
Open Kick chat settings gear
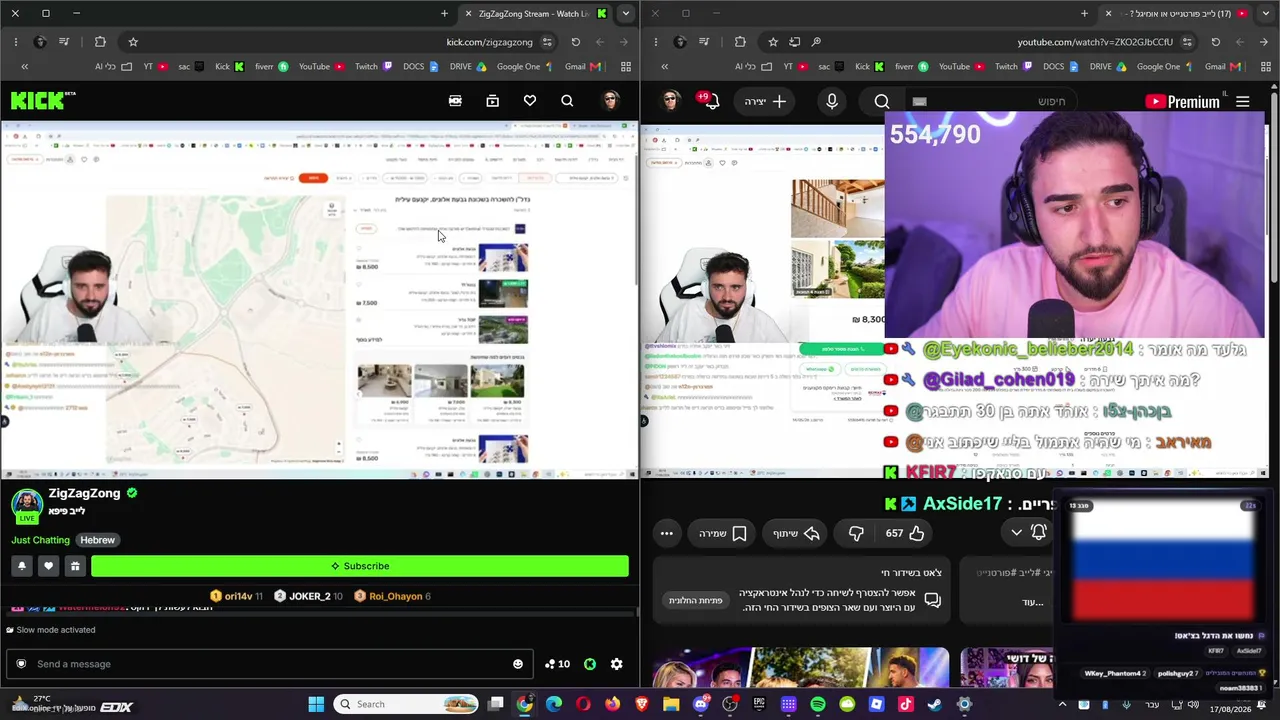tap(616, 664)
